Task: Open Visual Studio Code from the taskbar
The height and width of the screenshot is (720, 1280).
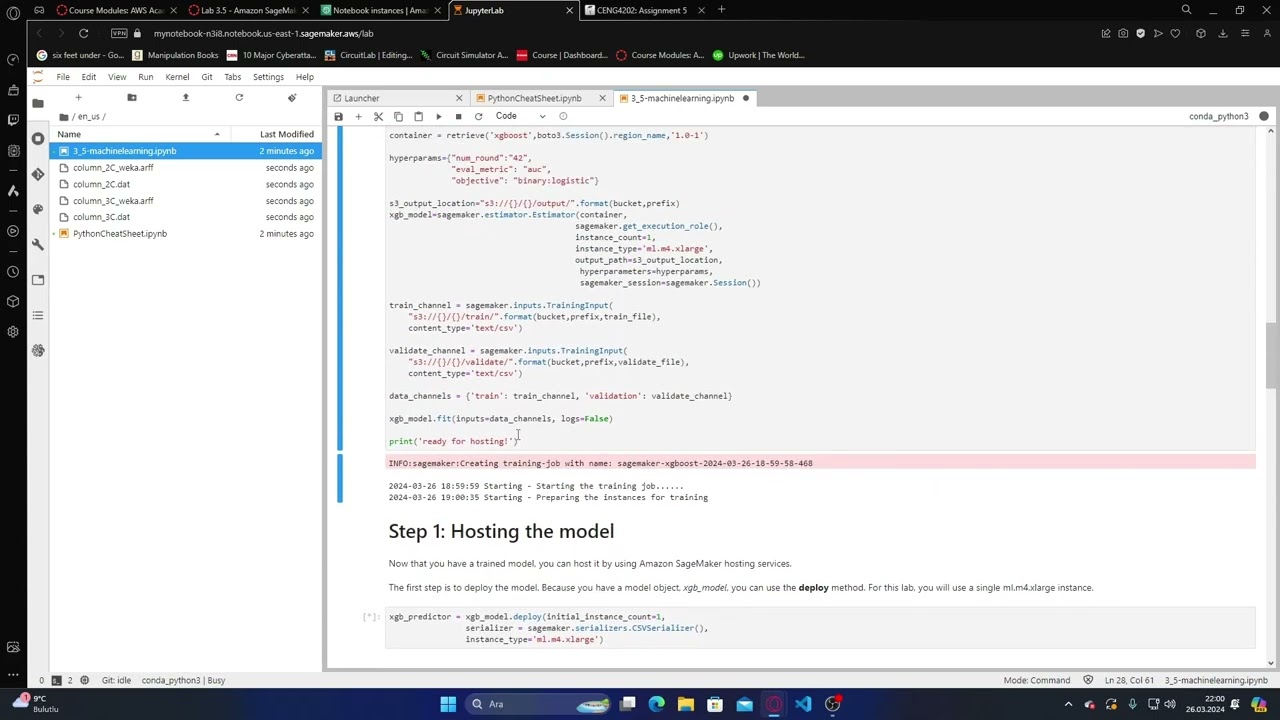Action: 803,704
